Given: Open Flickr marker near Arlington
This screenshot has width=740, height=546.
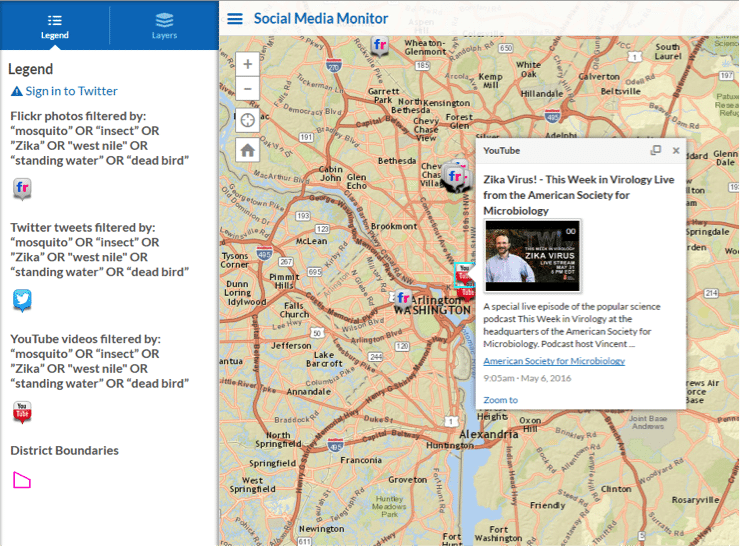Looking at the screenshot, I should click(x=403, y=299).
